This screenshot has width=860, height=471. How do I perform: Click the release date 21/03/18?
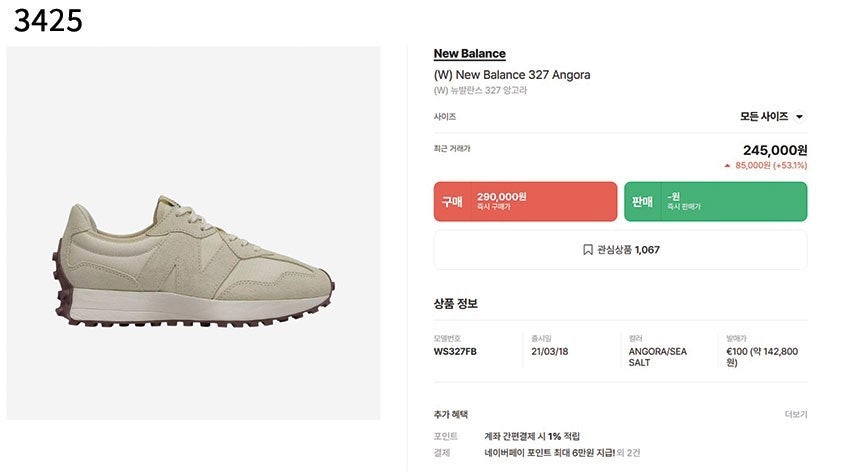pos(550,351)
